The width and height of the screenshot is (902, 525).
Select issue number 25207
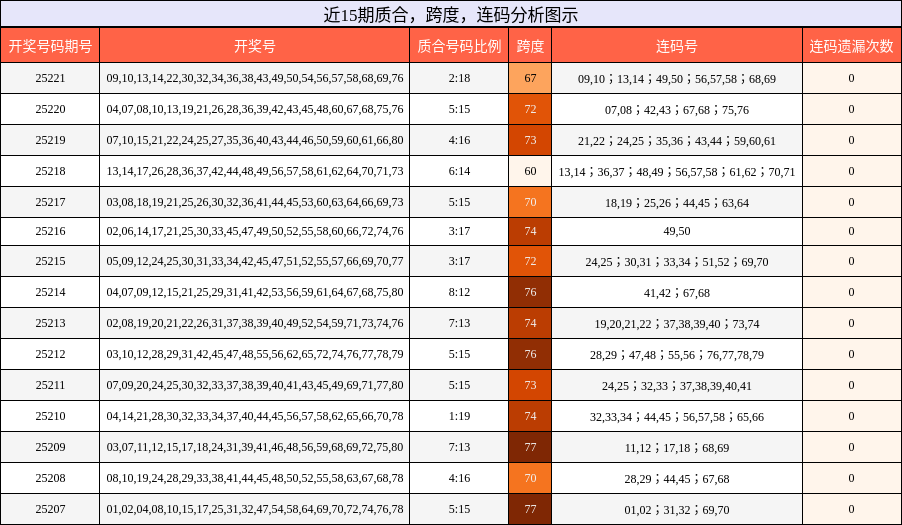[50, 509]
